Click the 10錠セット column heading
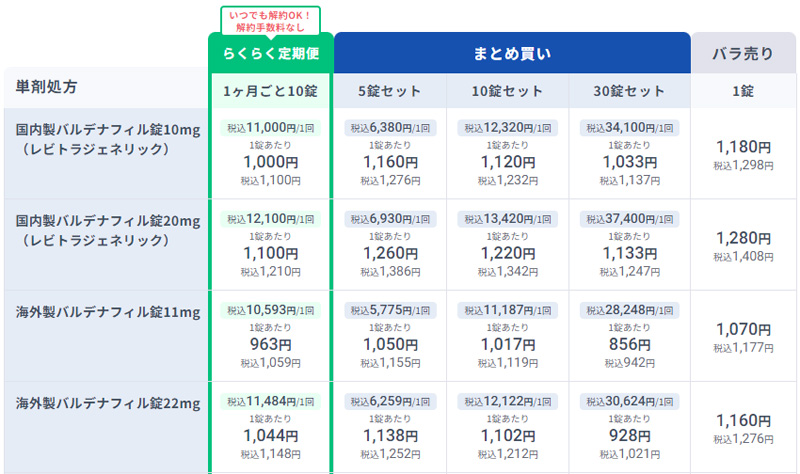This screenshot has width=800, height=474. tap(510, 91)
